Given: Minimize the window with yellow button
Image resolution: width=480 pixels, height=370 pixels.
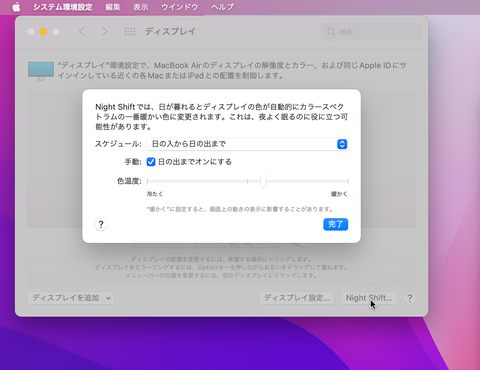Looking at the screenshot, I should pos(43,32).
